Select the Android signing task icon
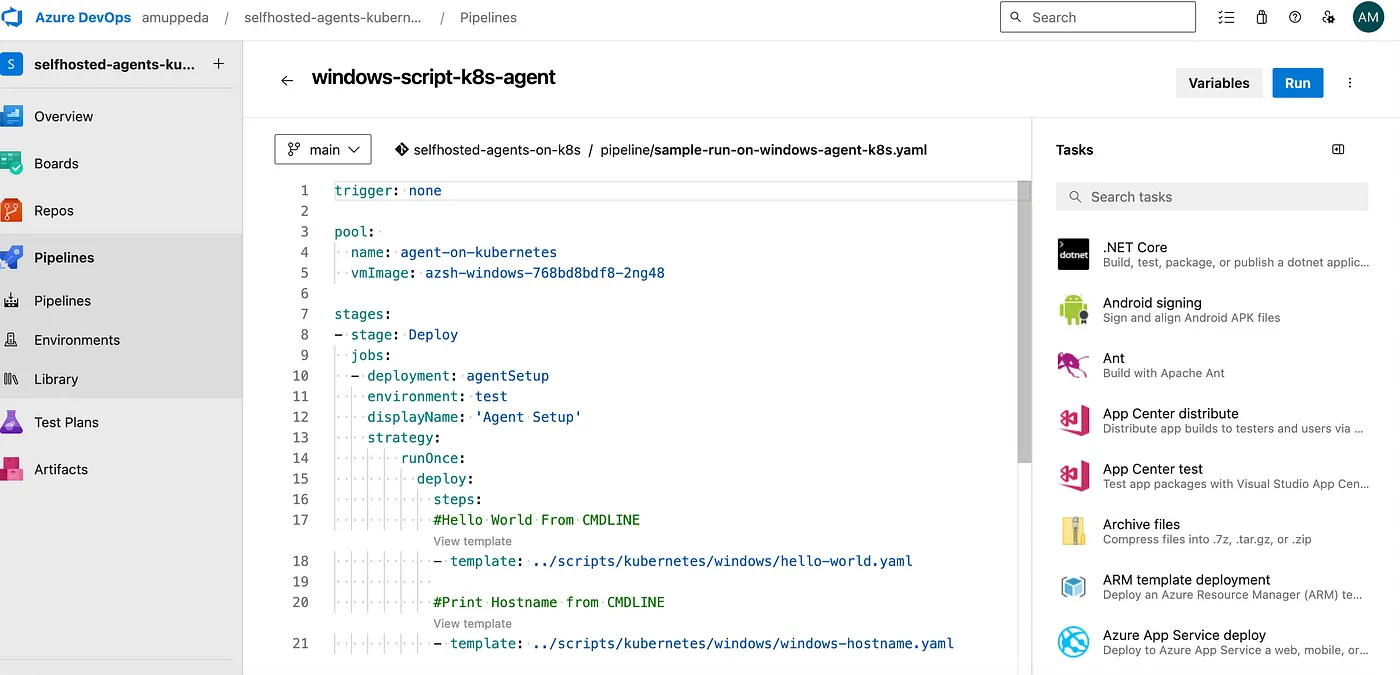The width and height of the screenshot is (1400, 675). coord(1073,309)
